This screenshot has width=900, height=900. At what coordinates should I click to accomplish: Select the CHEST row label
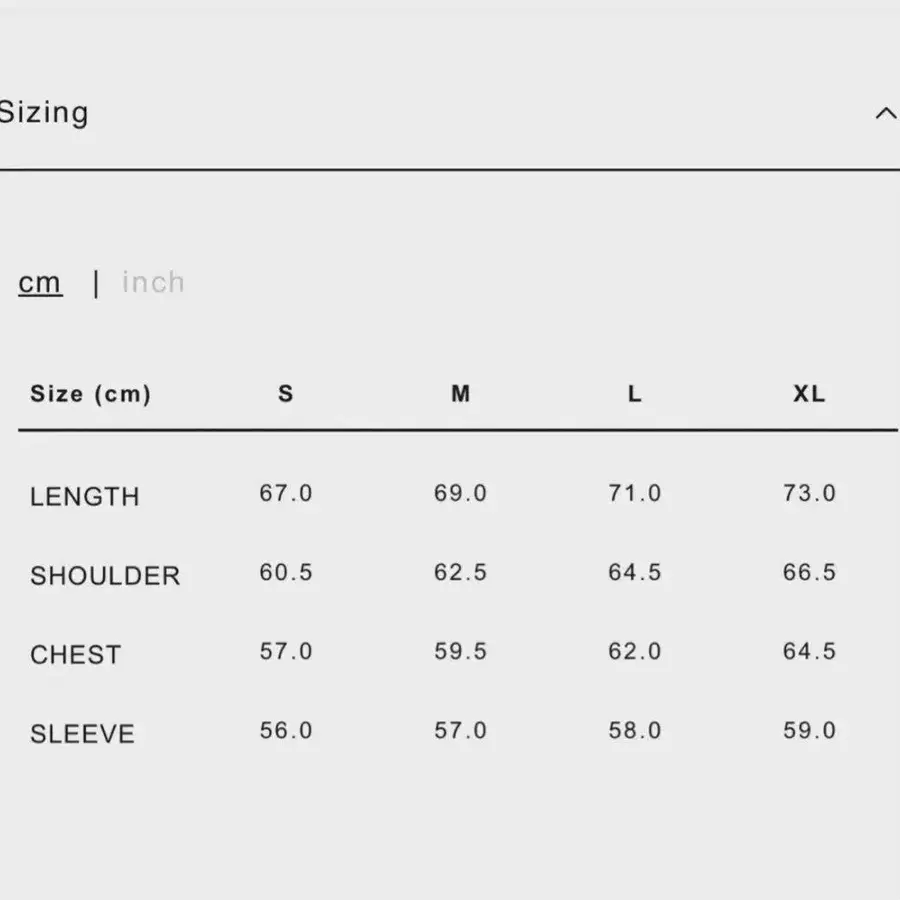(x=75, y=655)
